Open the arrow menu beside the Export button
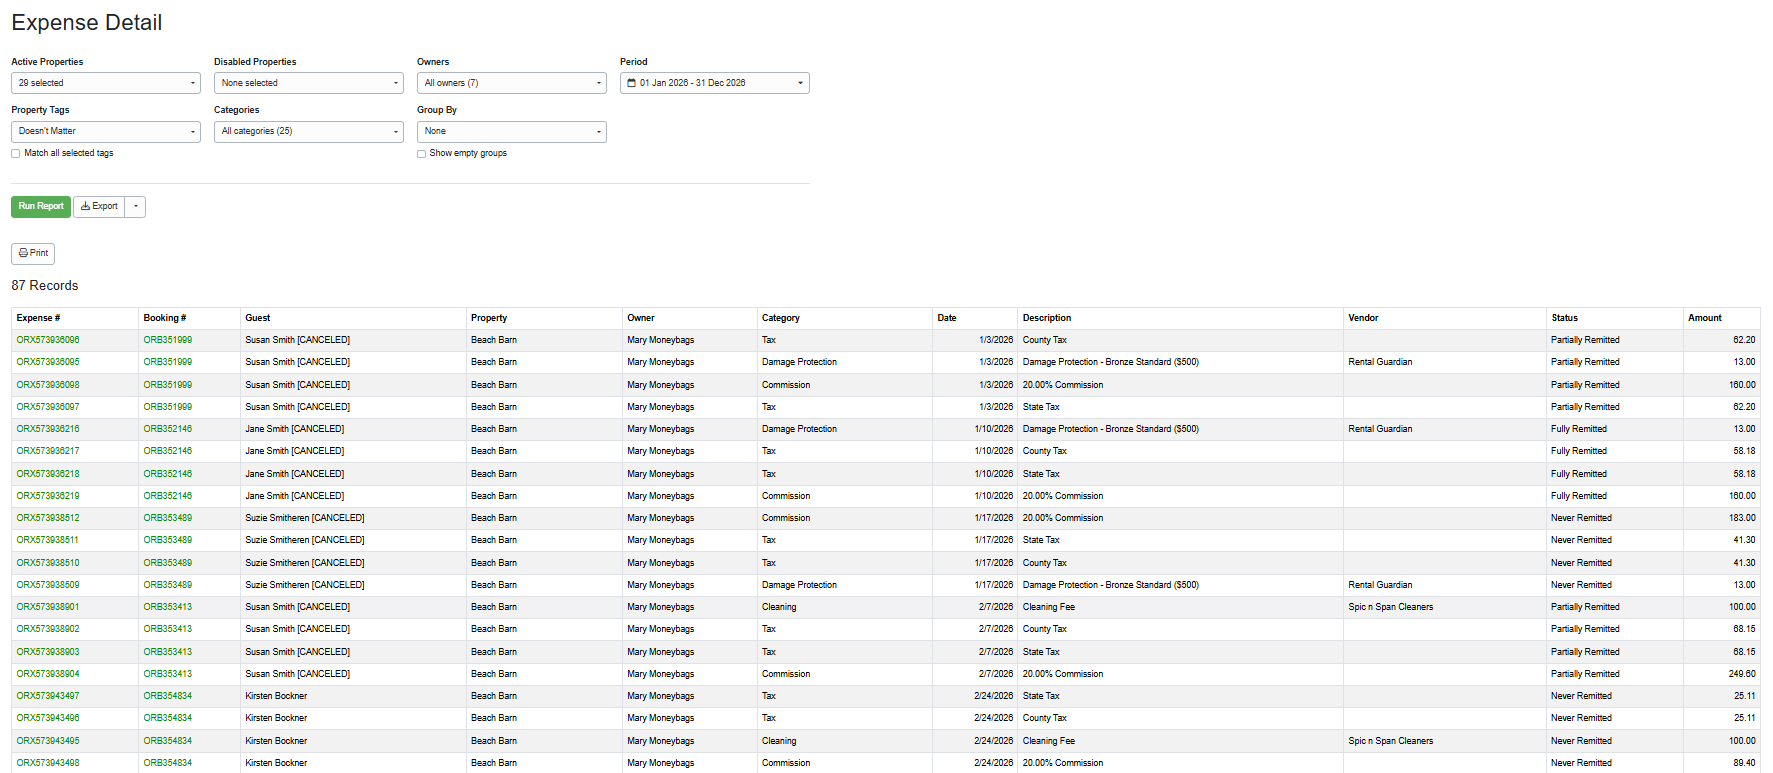Screen dimensions: 1773x773 136,206
